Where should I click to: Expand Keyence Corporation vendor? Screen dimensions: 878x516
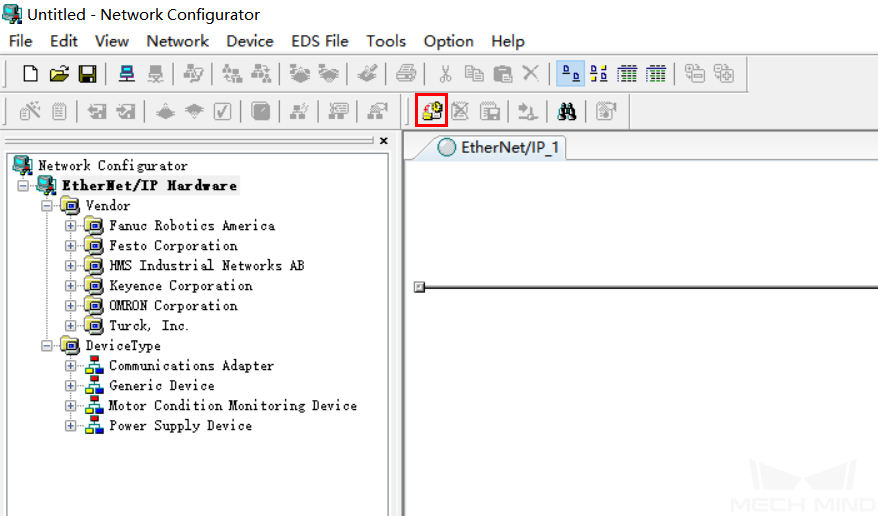point(71,285)
